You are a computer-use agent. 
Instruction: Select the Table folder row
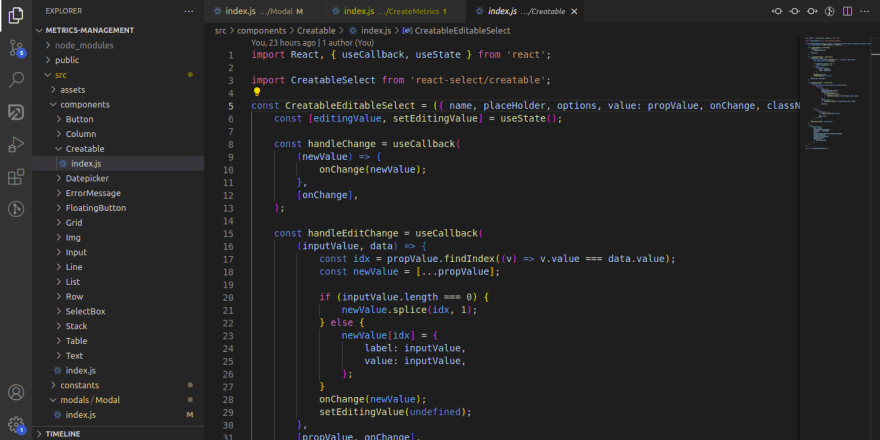pyautogui.click(x=119, y=341)
